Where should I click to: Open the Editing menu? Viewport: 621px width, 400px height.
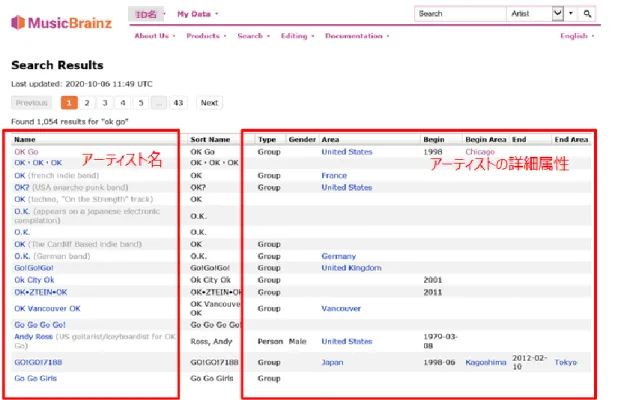(x=297, y=36)
